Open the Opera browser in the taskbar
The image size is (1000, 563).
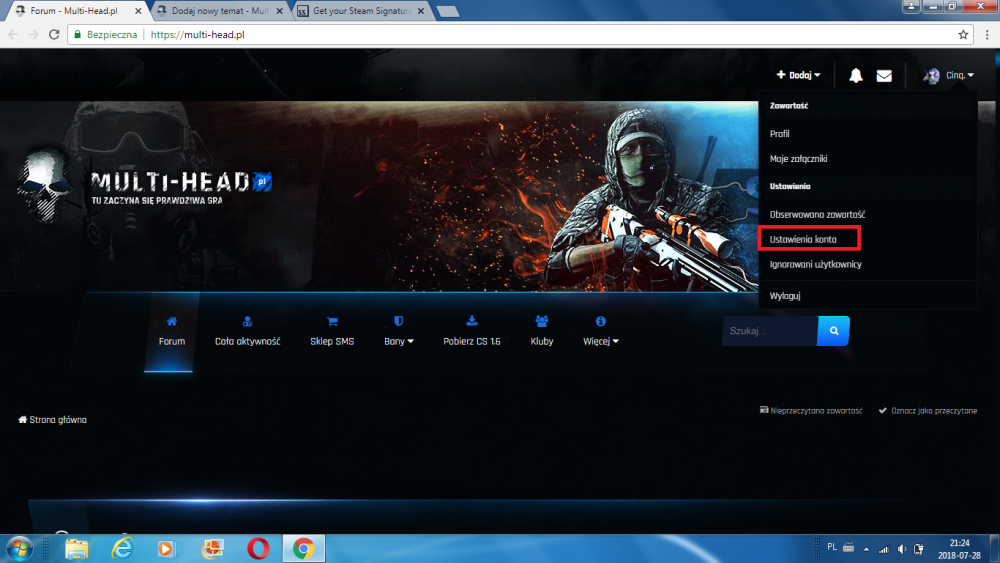258,548
